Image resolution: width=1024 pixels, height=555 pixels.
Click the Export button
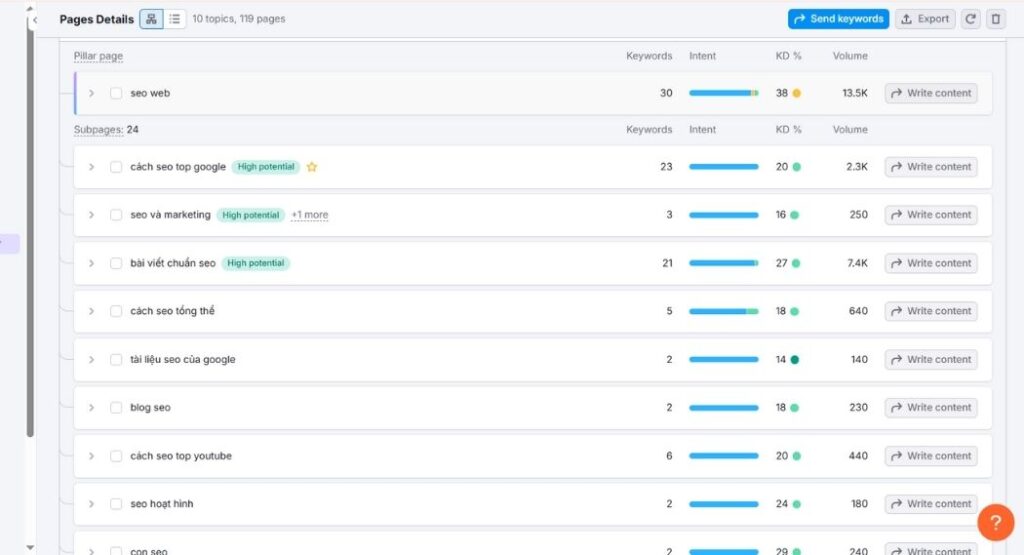click(925, 19)
